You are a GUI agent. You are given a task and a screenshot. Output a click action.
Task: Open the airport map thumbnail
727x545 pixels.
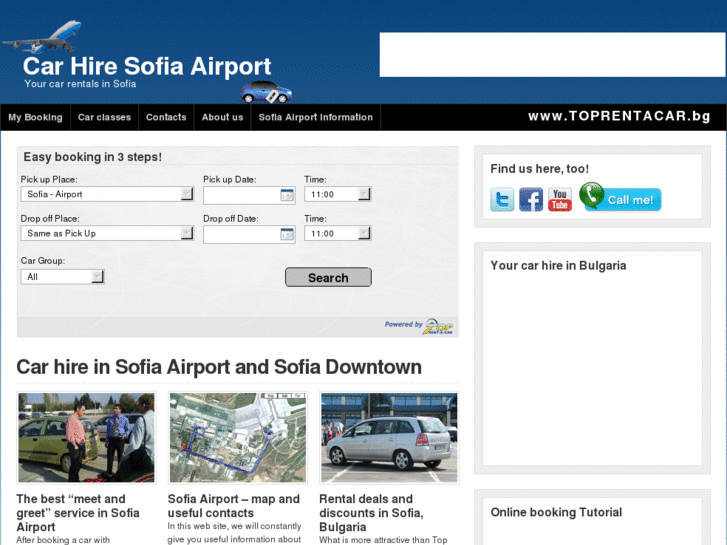pos(238,438)
